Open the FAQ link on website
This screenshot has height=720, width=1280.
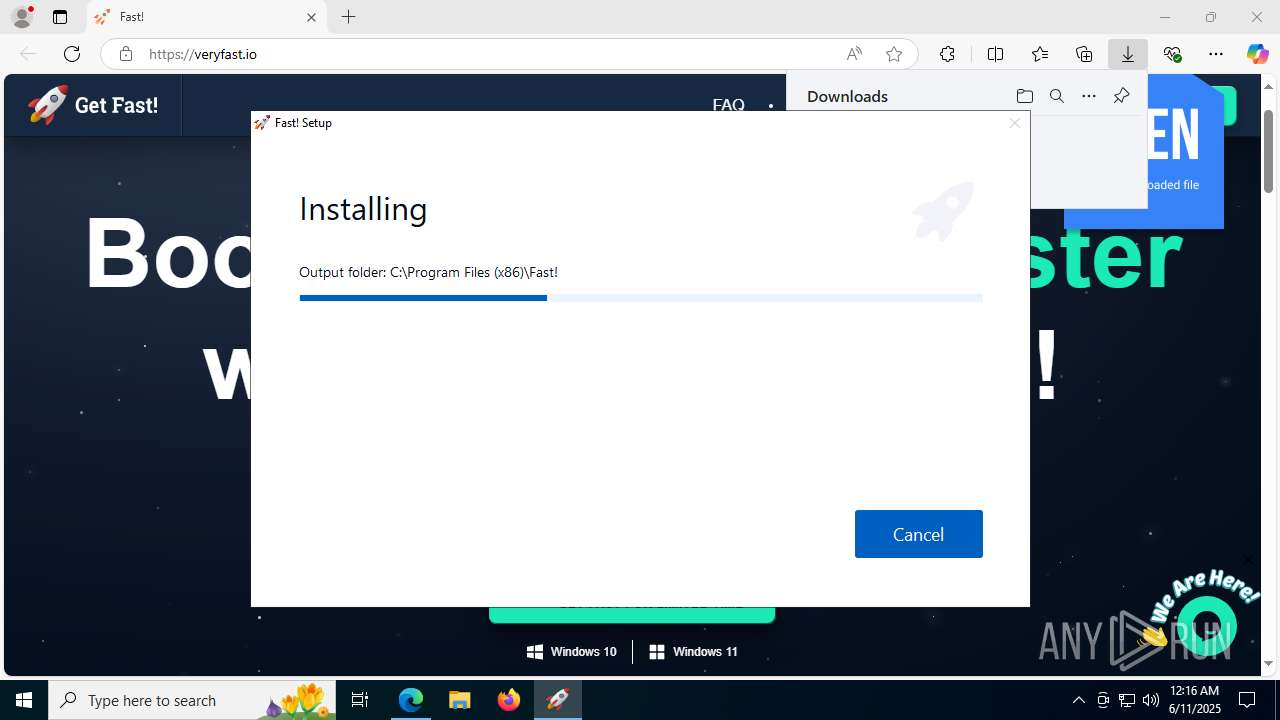pos(728,105)
